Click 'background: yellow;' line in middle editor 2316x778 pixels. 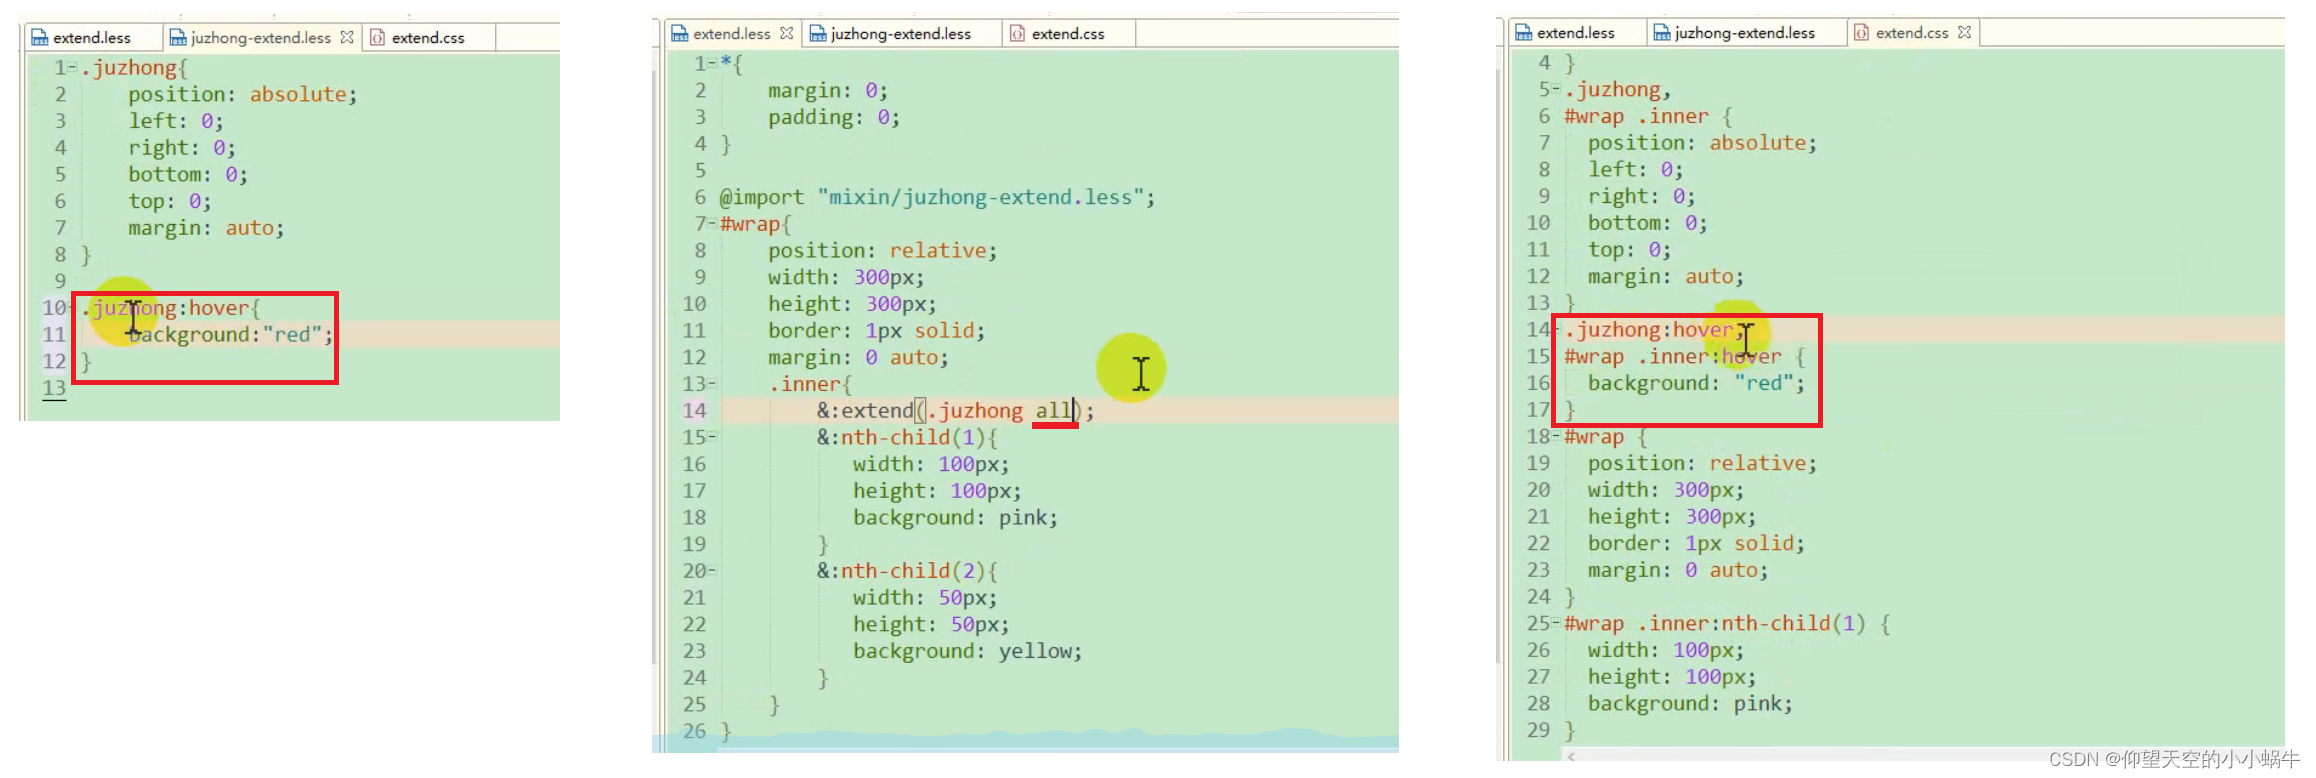pos(967,651)
